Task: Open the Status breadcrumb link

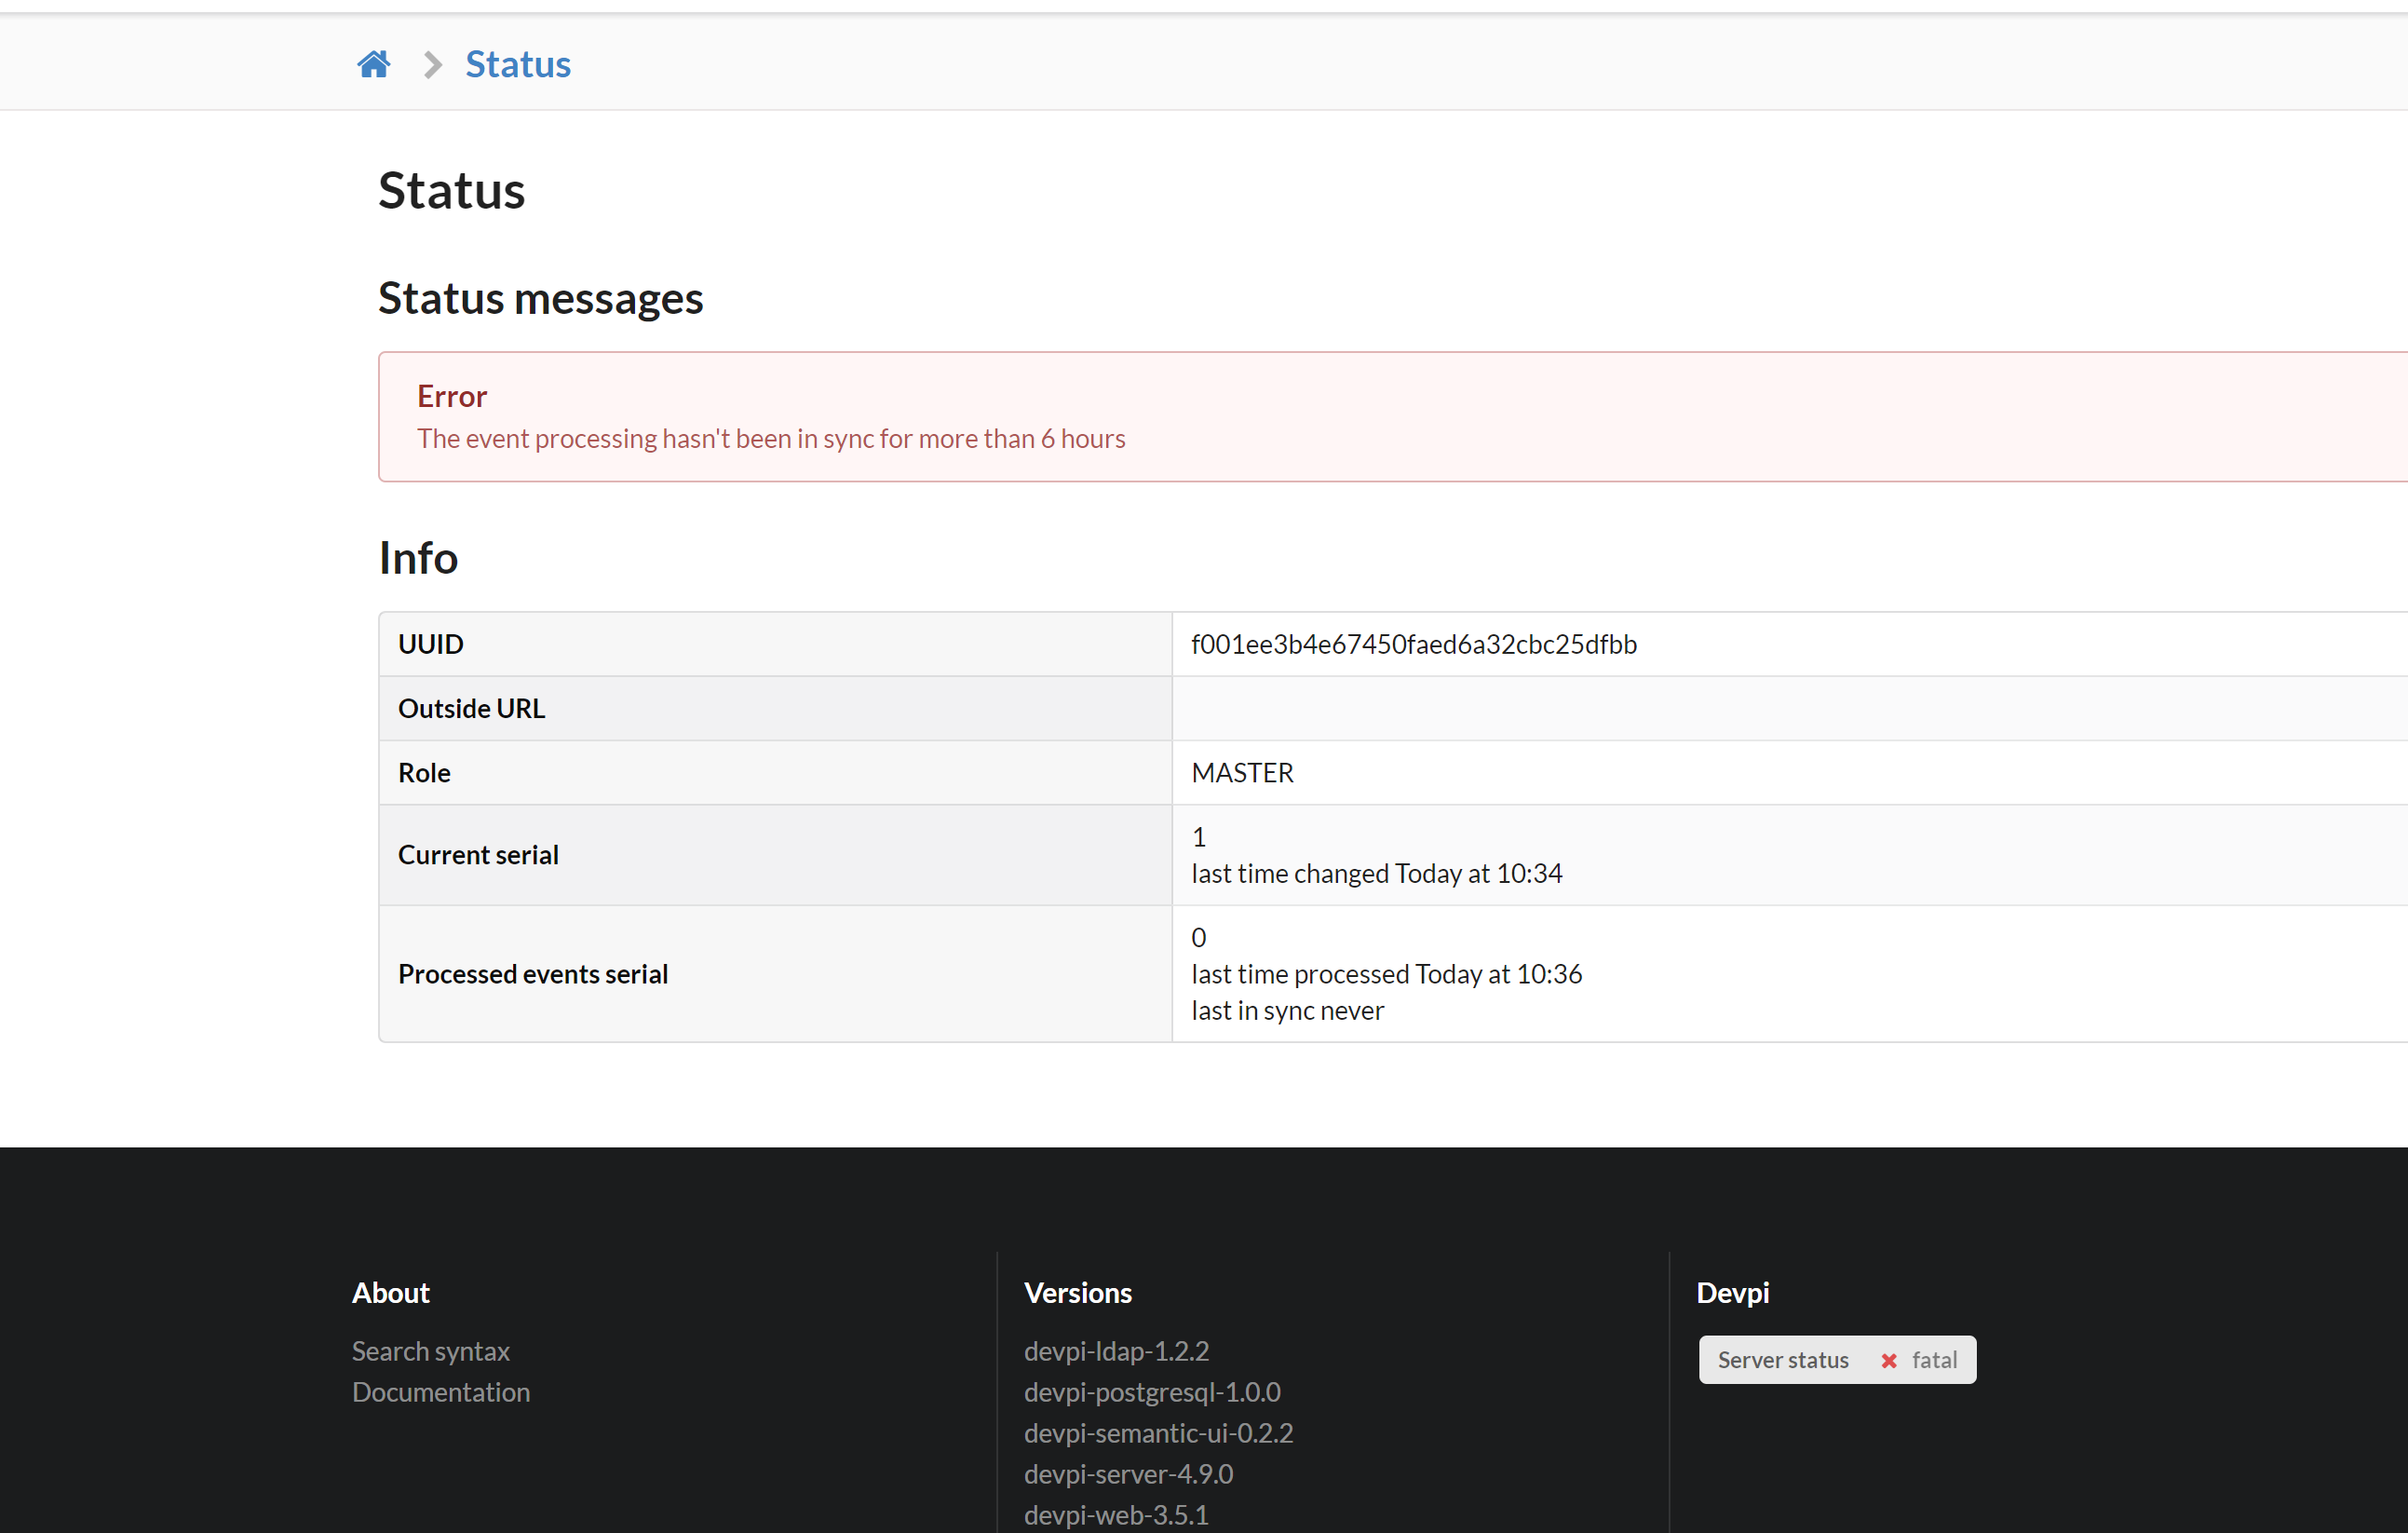Action: [x=517, y=63]
